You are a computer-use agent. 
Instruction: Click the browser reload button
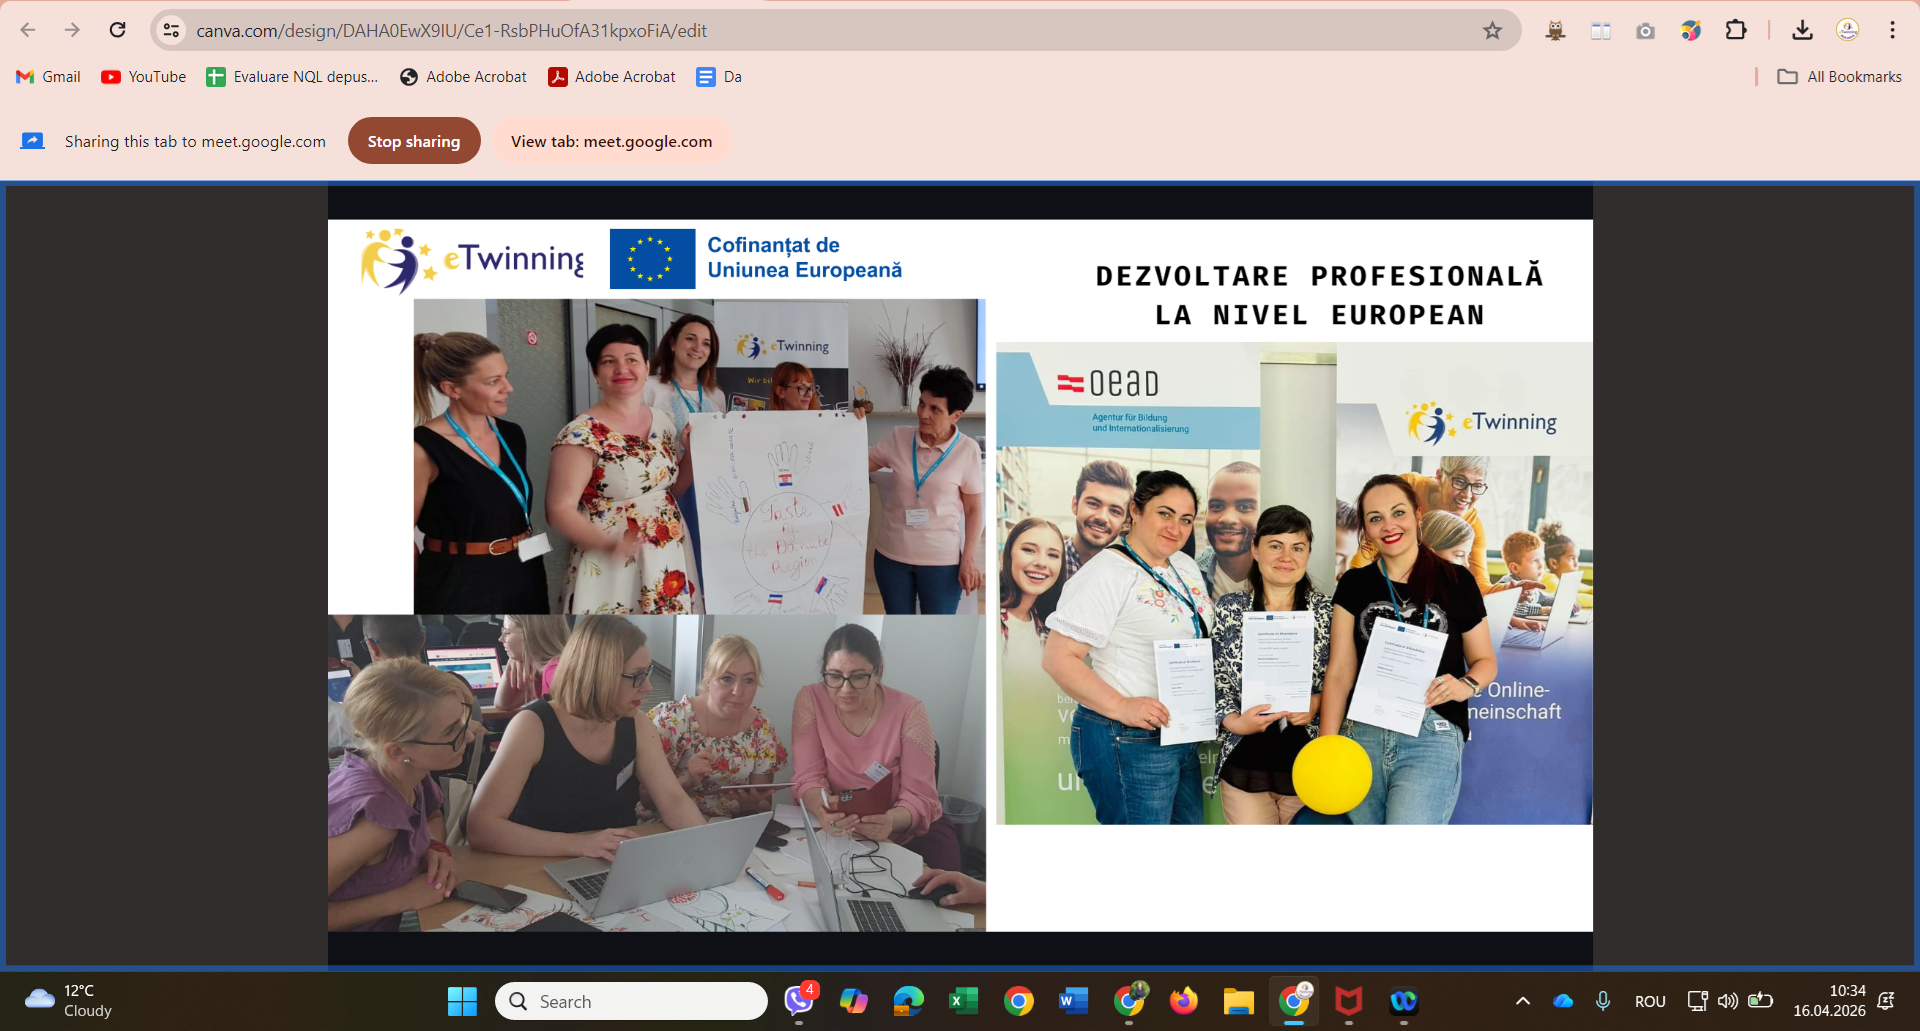[x=117, y=30]
